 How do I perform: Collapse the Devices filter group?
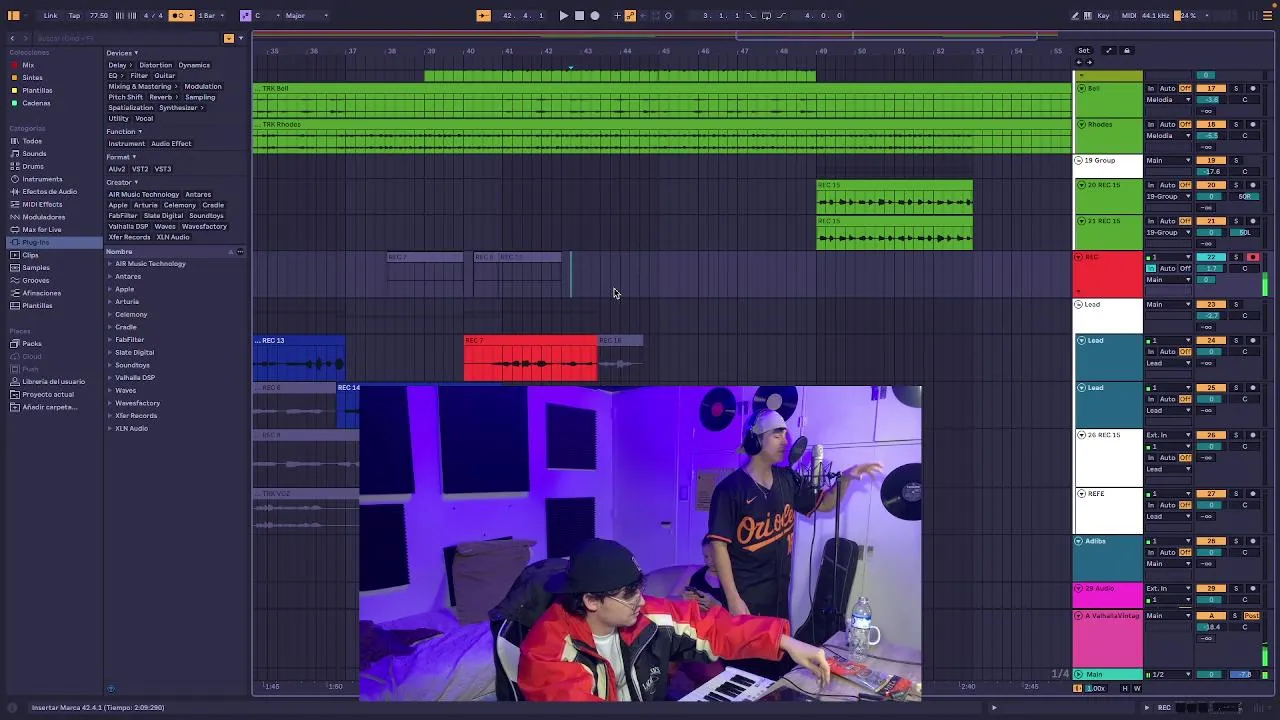(x=122, y=53)
